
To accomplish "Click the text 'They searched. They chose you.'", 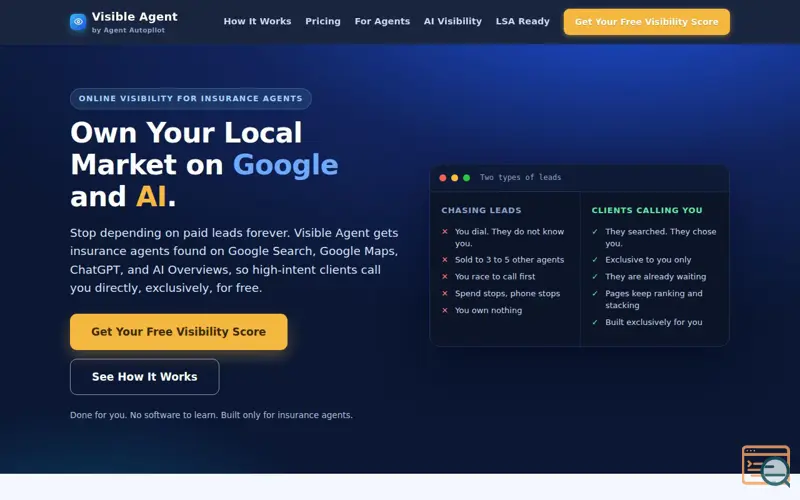I will point(661,237).
